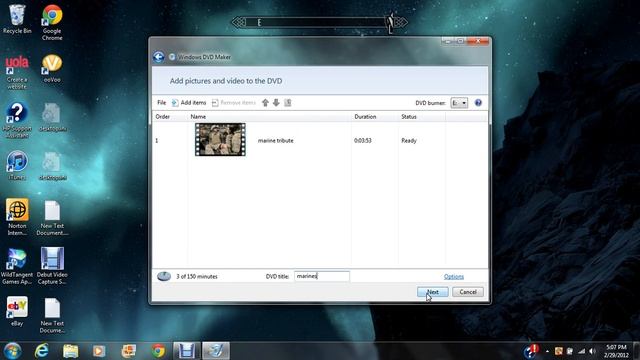
Task: Move item up with the up arrow
Action: tap(265, 103)
